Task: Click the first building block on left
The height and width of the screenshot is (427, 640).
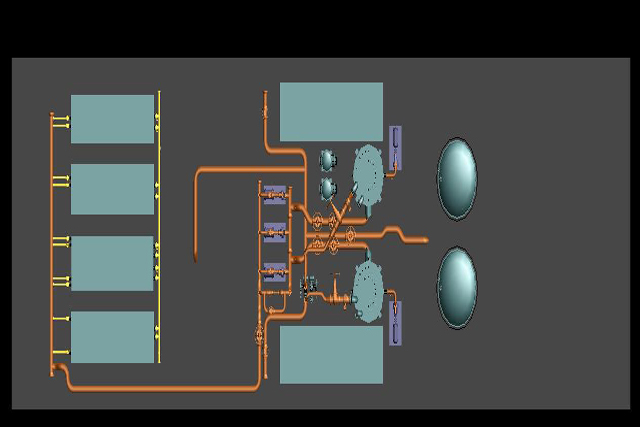Action: (x=112, y=119)
